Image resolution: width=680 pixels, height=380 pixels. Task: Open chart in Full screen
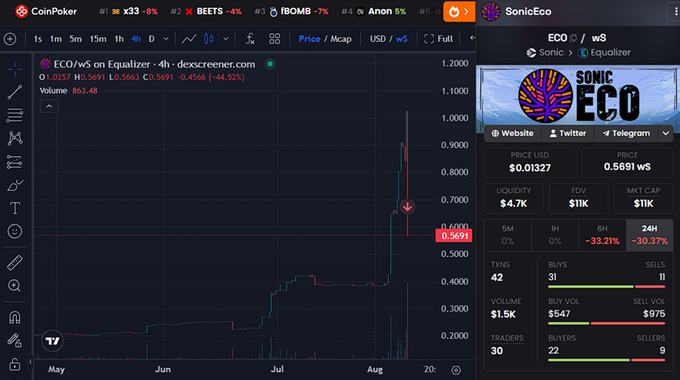(x=438, y=39)
